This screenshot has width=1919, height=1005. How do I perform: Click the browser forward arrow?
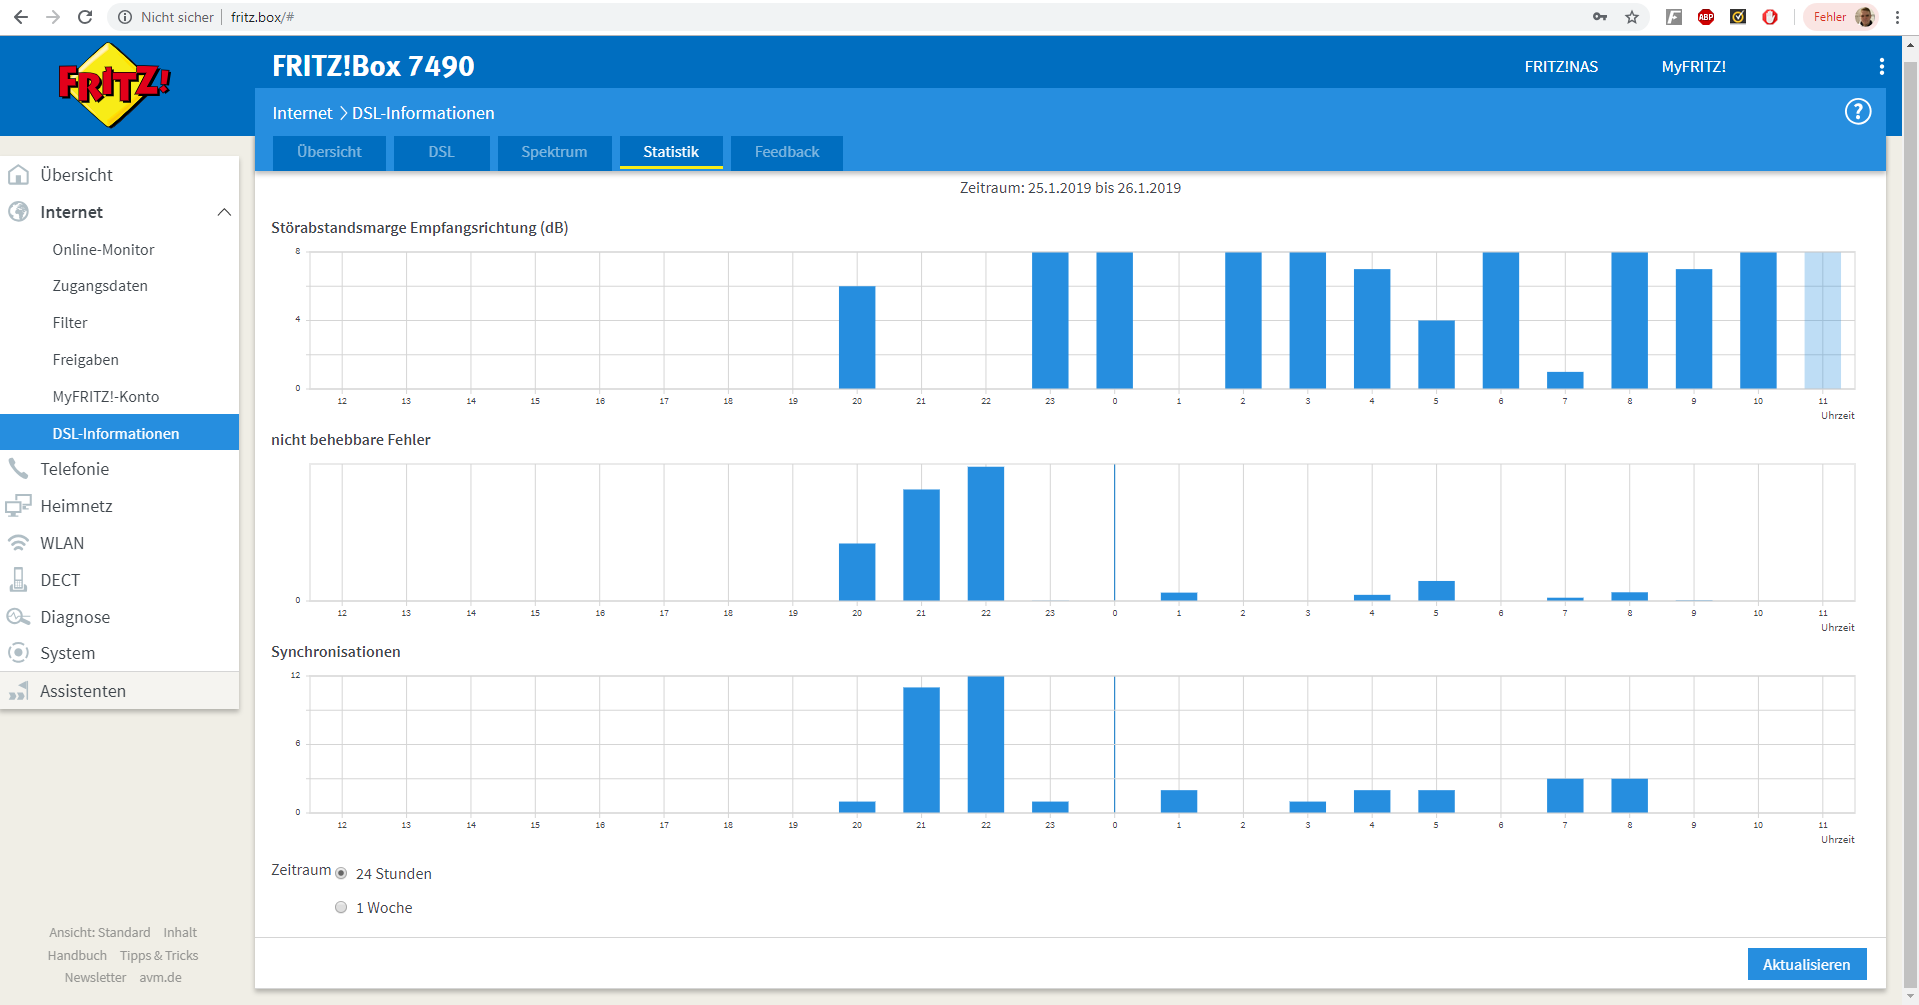coord(53,17)
